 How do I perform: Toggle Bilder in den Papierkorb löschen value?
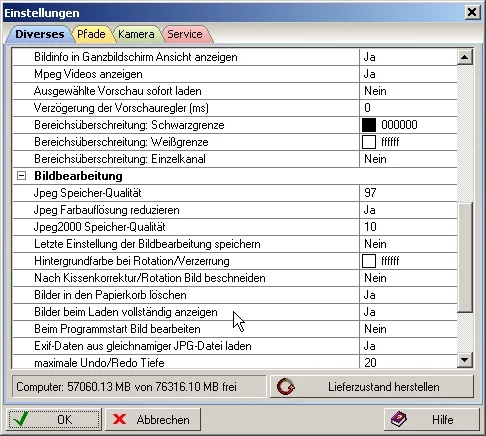pyautogui.click(x=408, y=295)
